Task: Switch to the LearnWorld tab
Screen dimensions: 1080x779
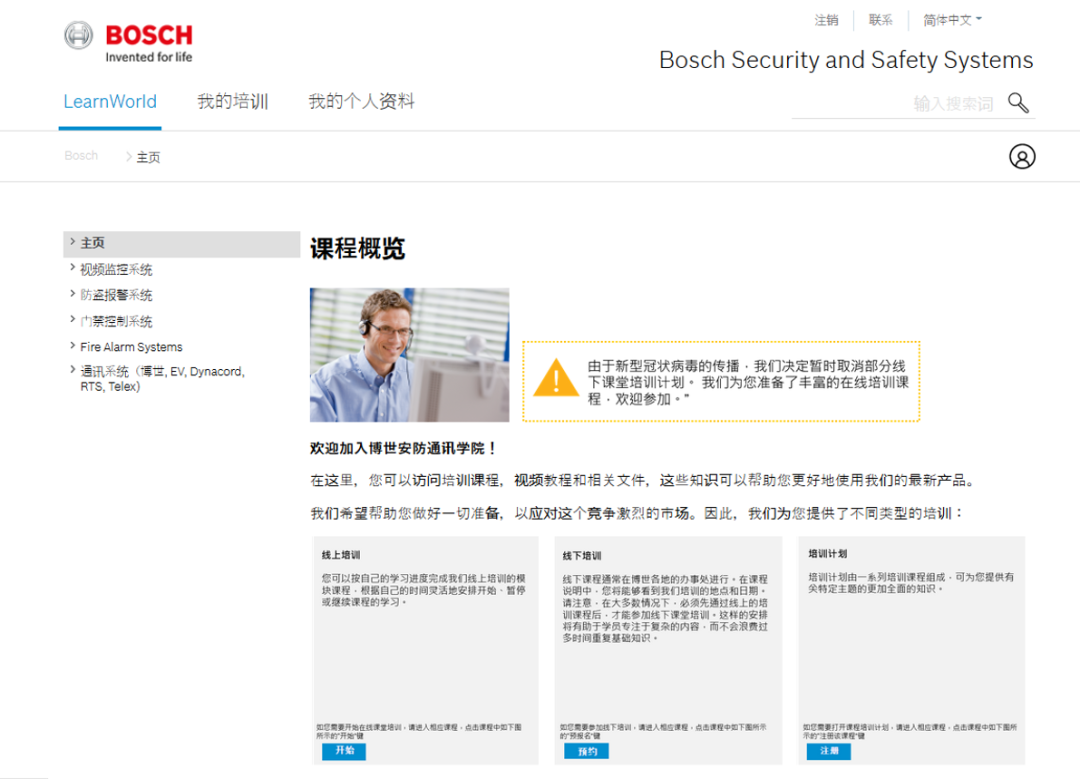Action: pyautogui.click(x=110, y=102)
